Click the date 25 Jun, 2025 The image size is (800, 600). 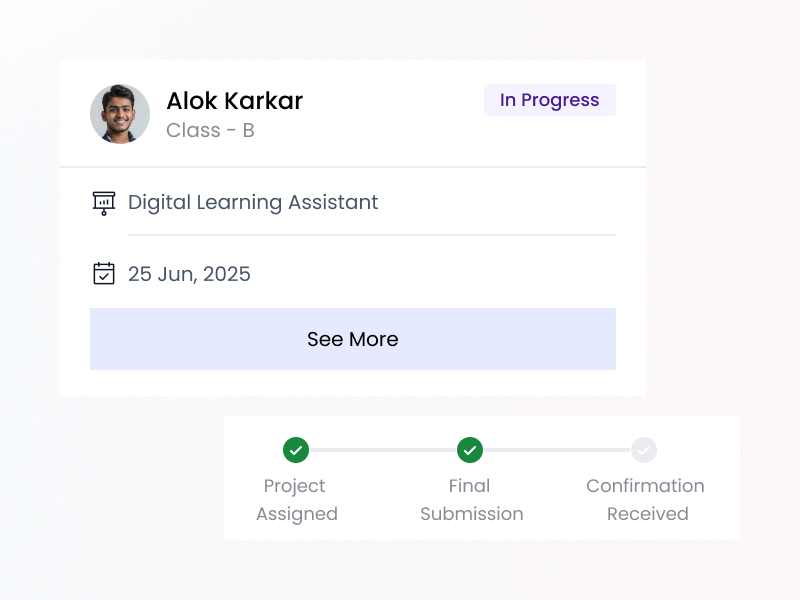coord(189,273)
